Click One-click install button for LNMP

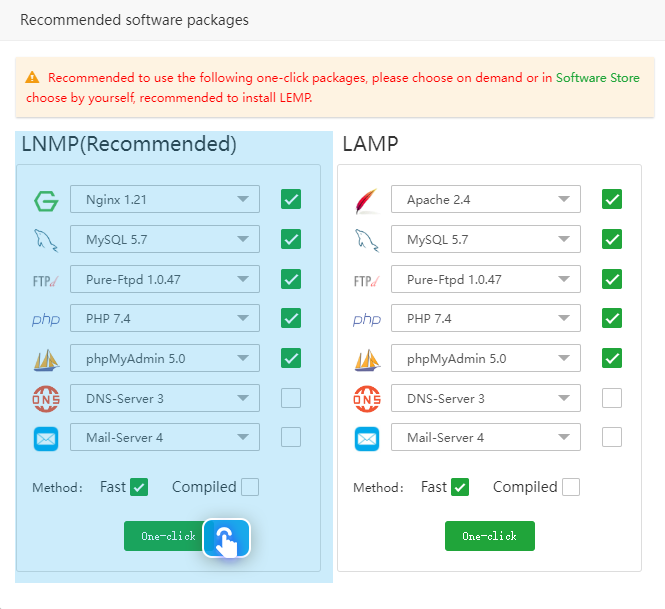168,536
